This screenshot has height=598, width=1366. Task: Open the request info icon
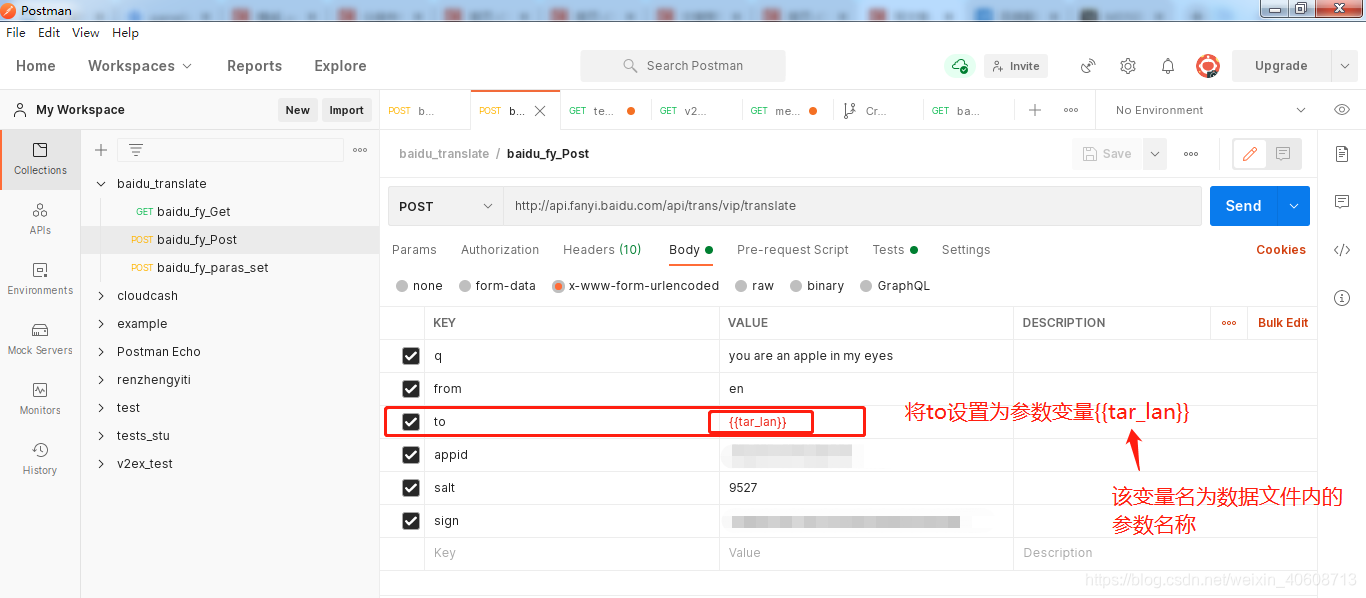(1342, 298)
